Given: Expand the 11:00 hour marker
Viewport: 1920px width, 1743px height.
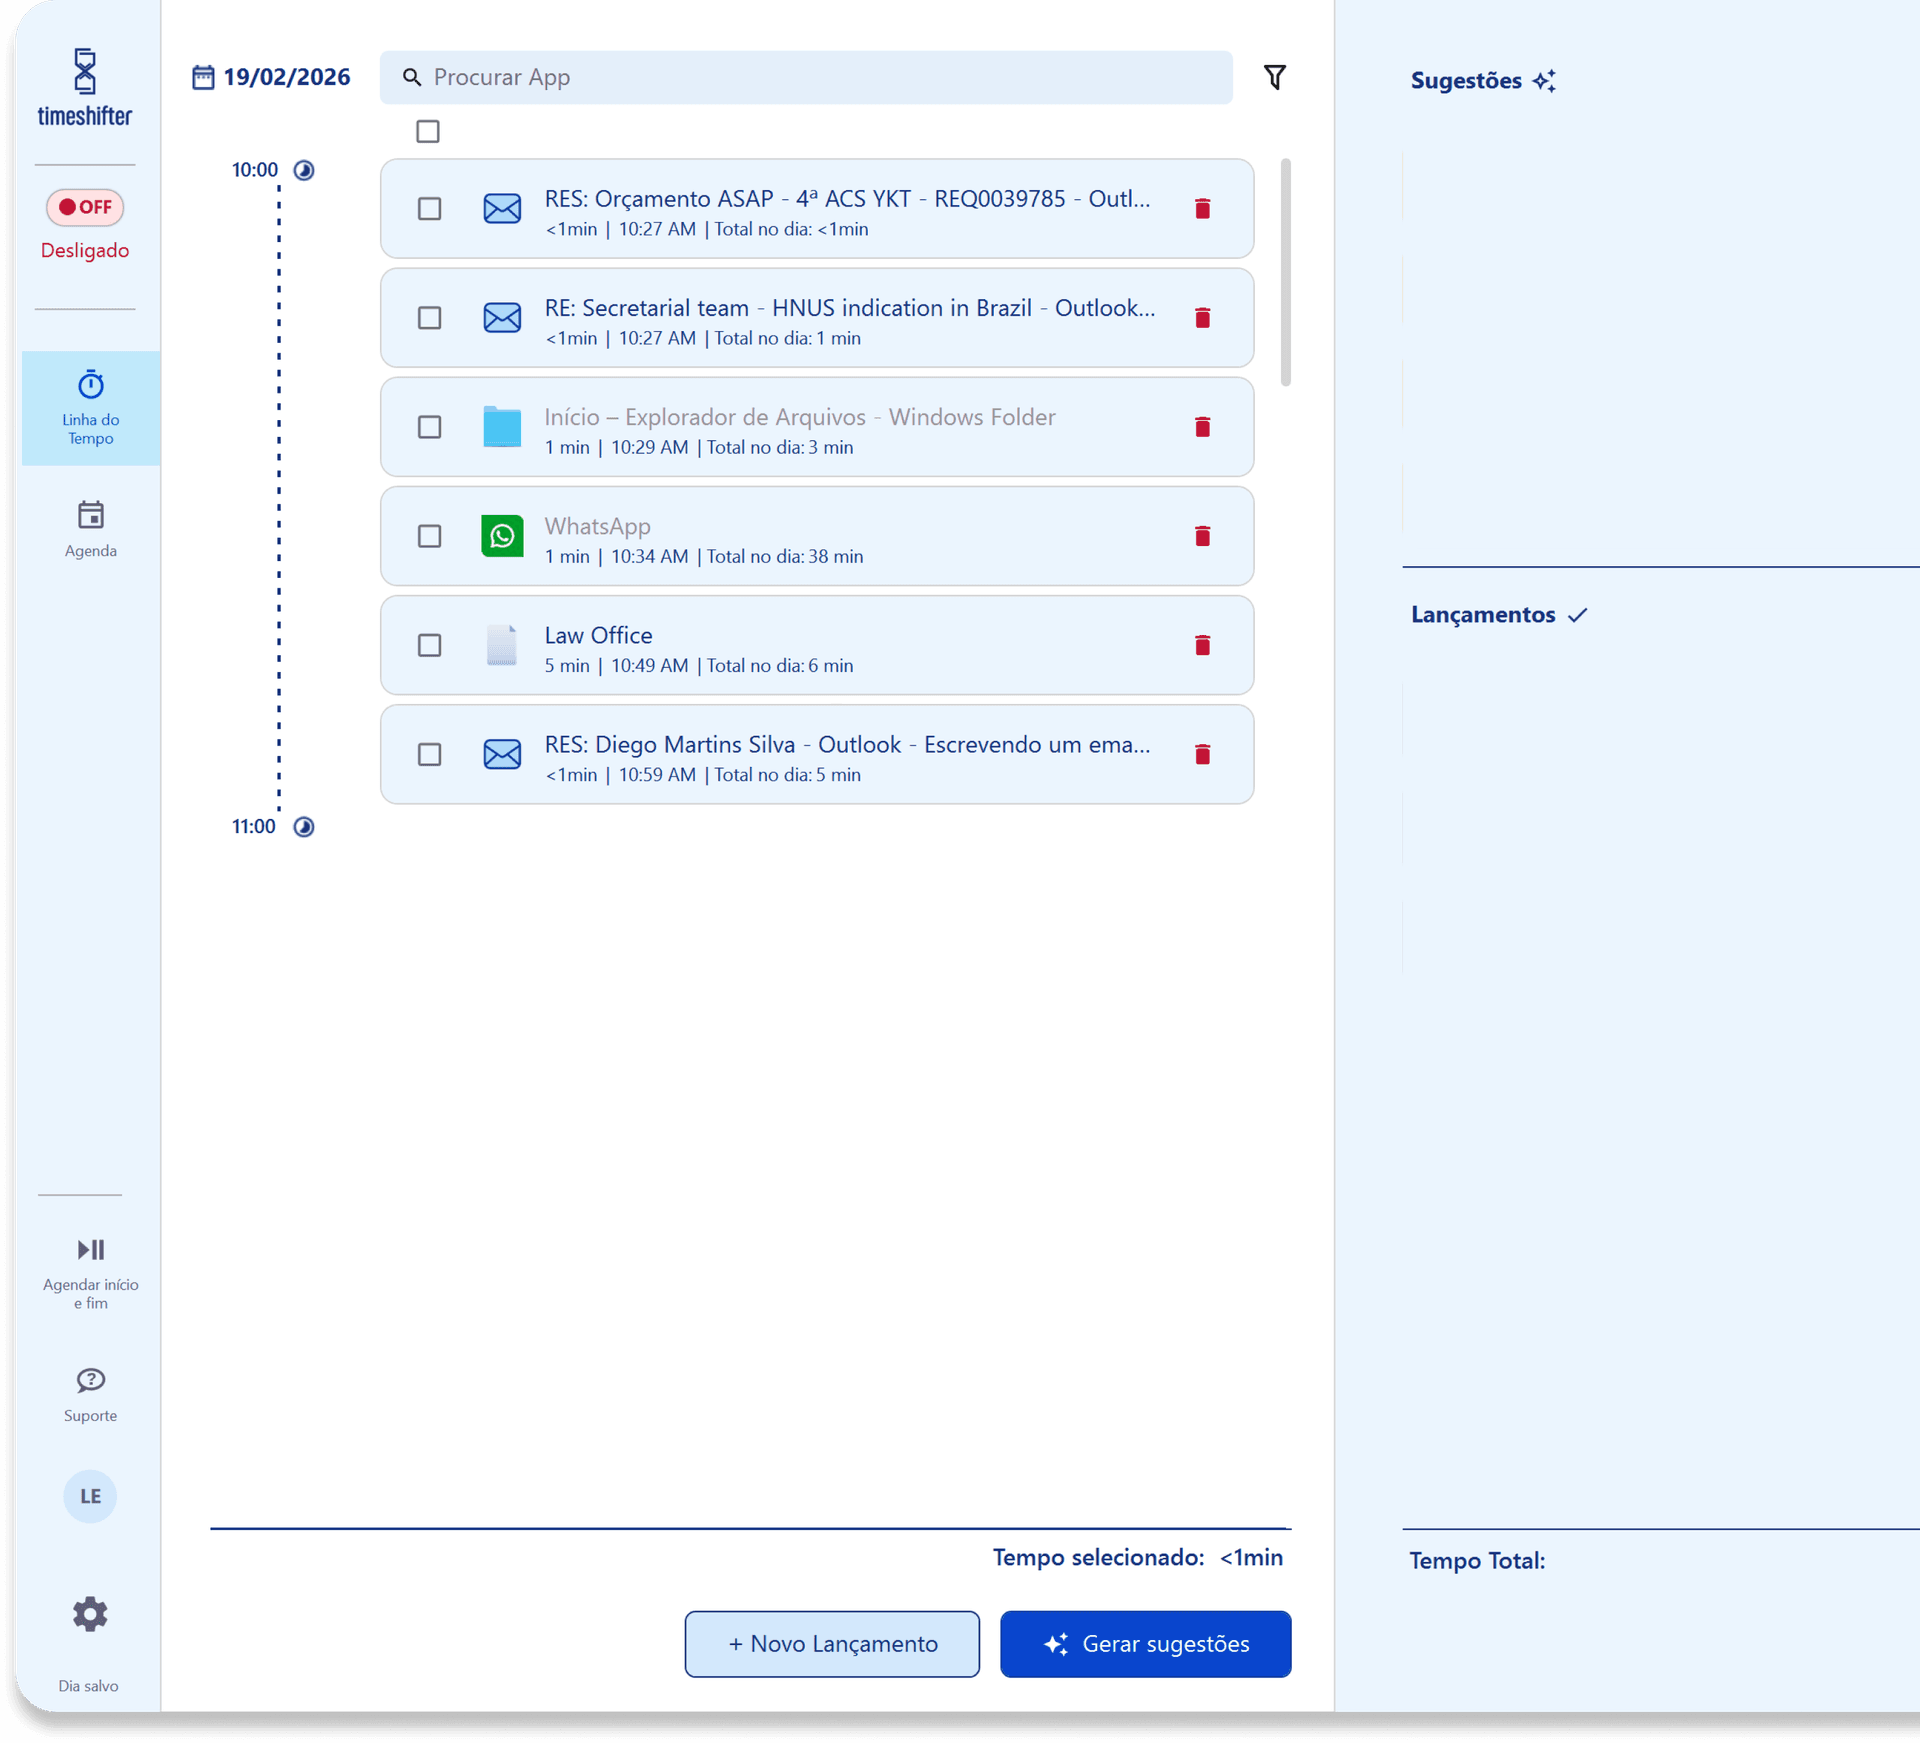Looking at the screenshot, I should 304,827.
